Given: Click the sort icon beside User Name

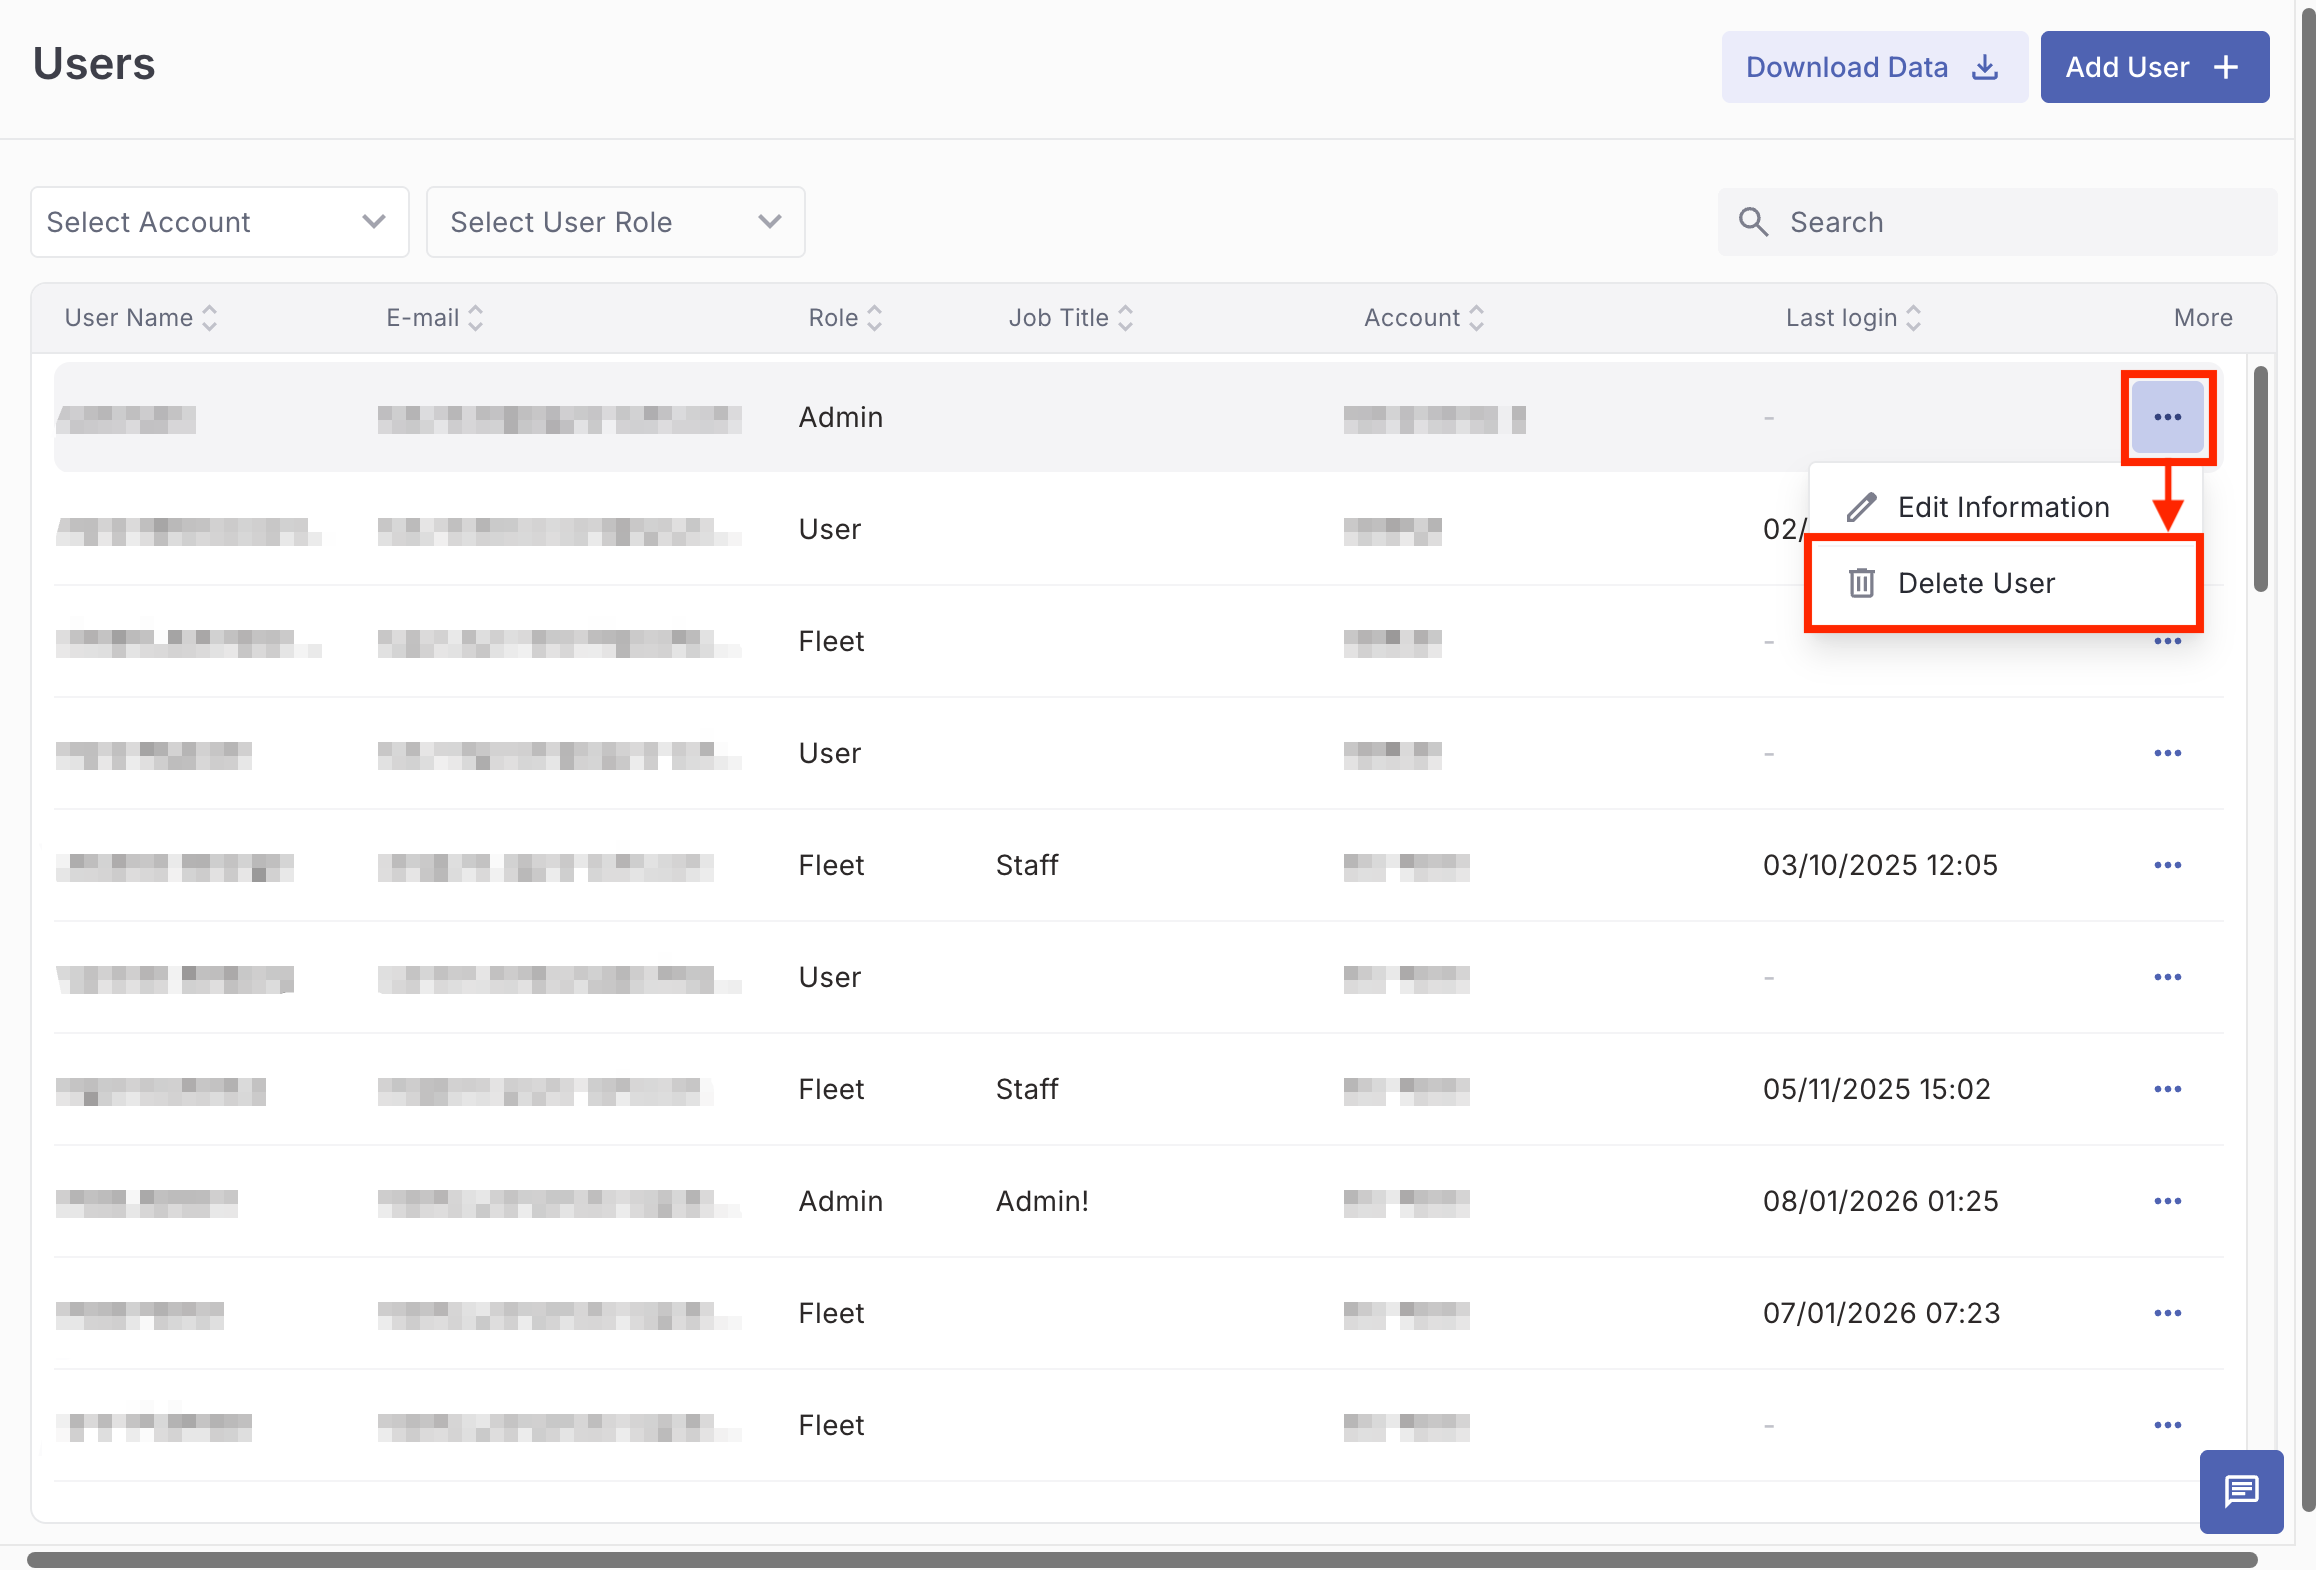Looking at the screenshot, I should (210, 318).
